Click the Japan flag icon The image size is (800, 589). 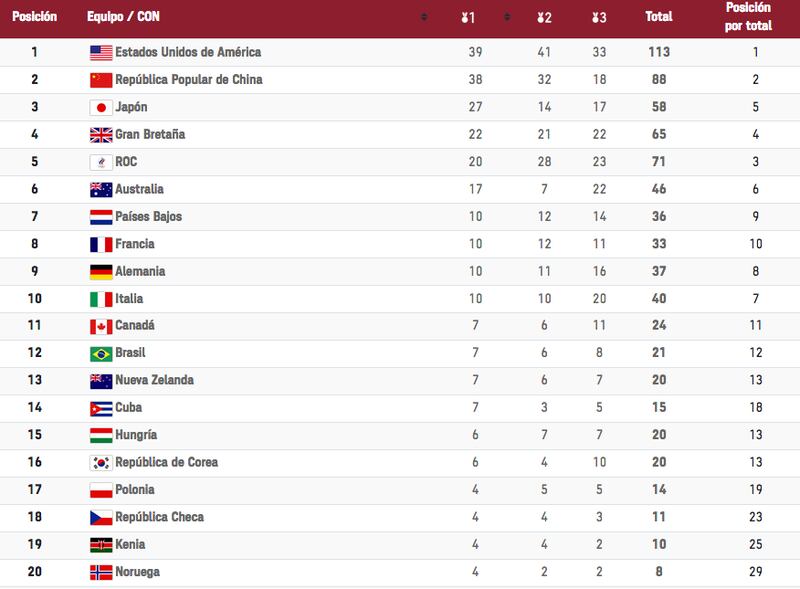101,107
